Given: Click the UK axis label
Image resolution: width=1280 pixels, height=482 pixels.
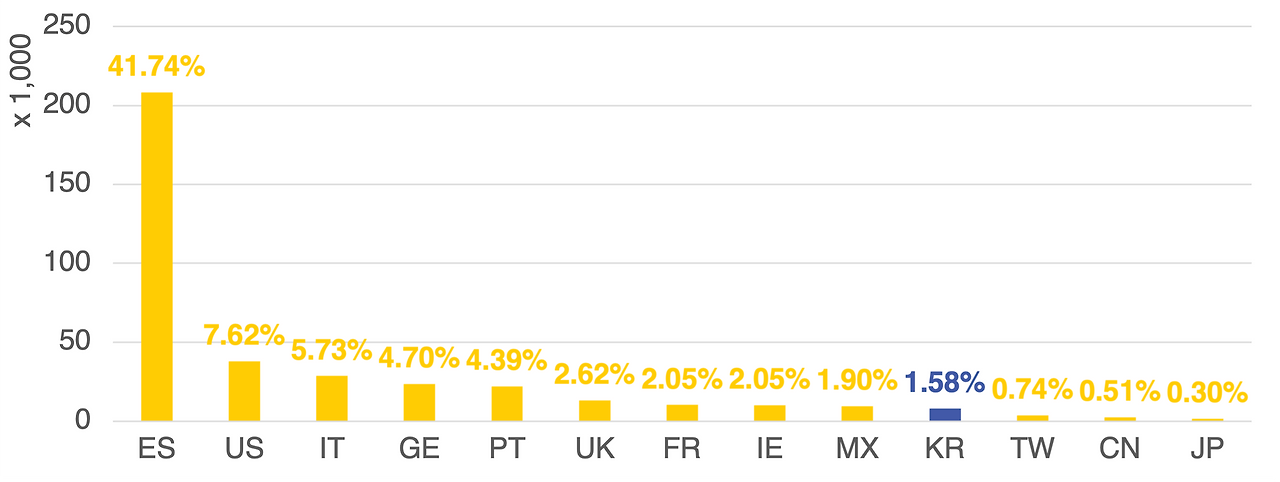Looking at the screenshot, I should (595, 449).
